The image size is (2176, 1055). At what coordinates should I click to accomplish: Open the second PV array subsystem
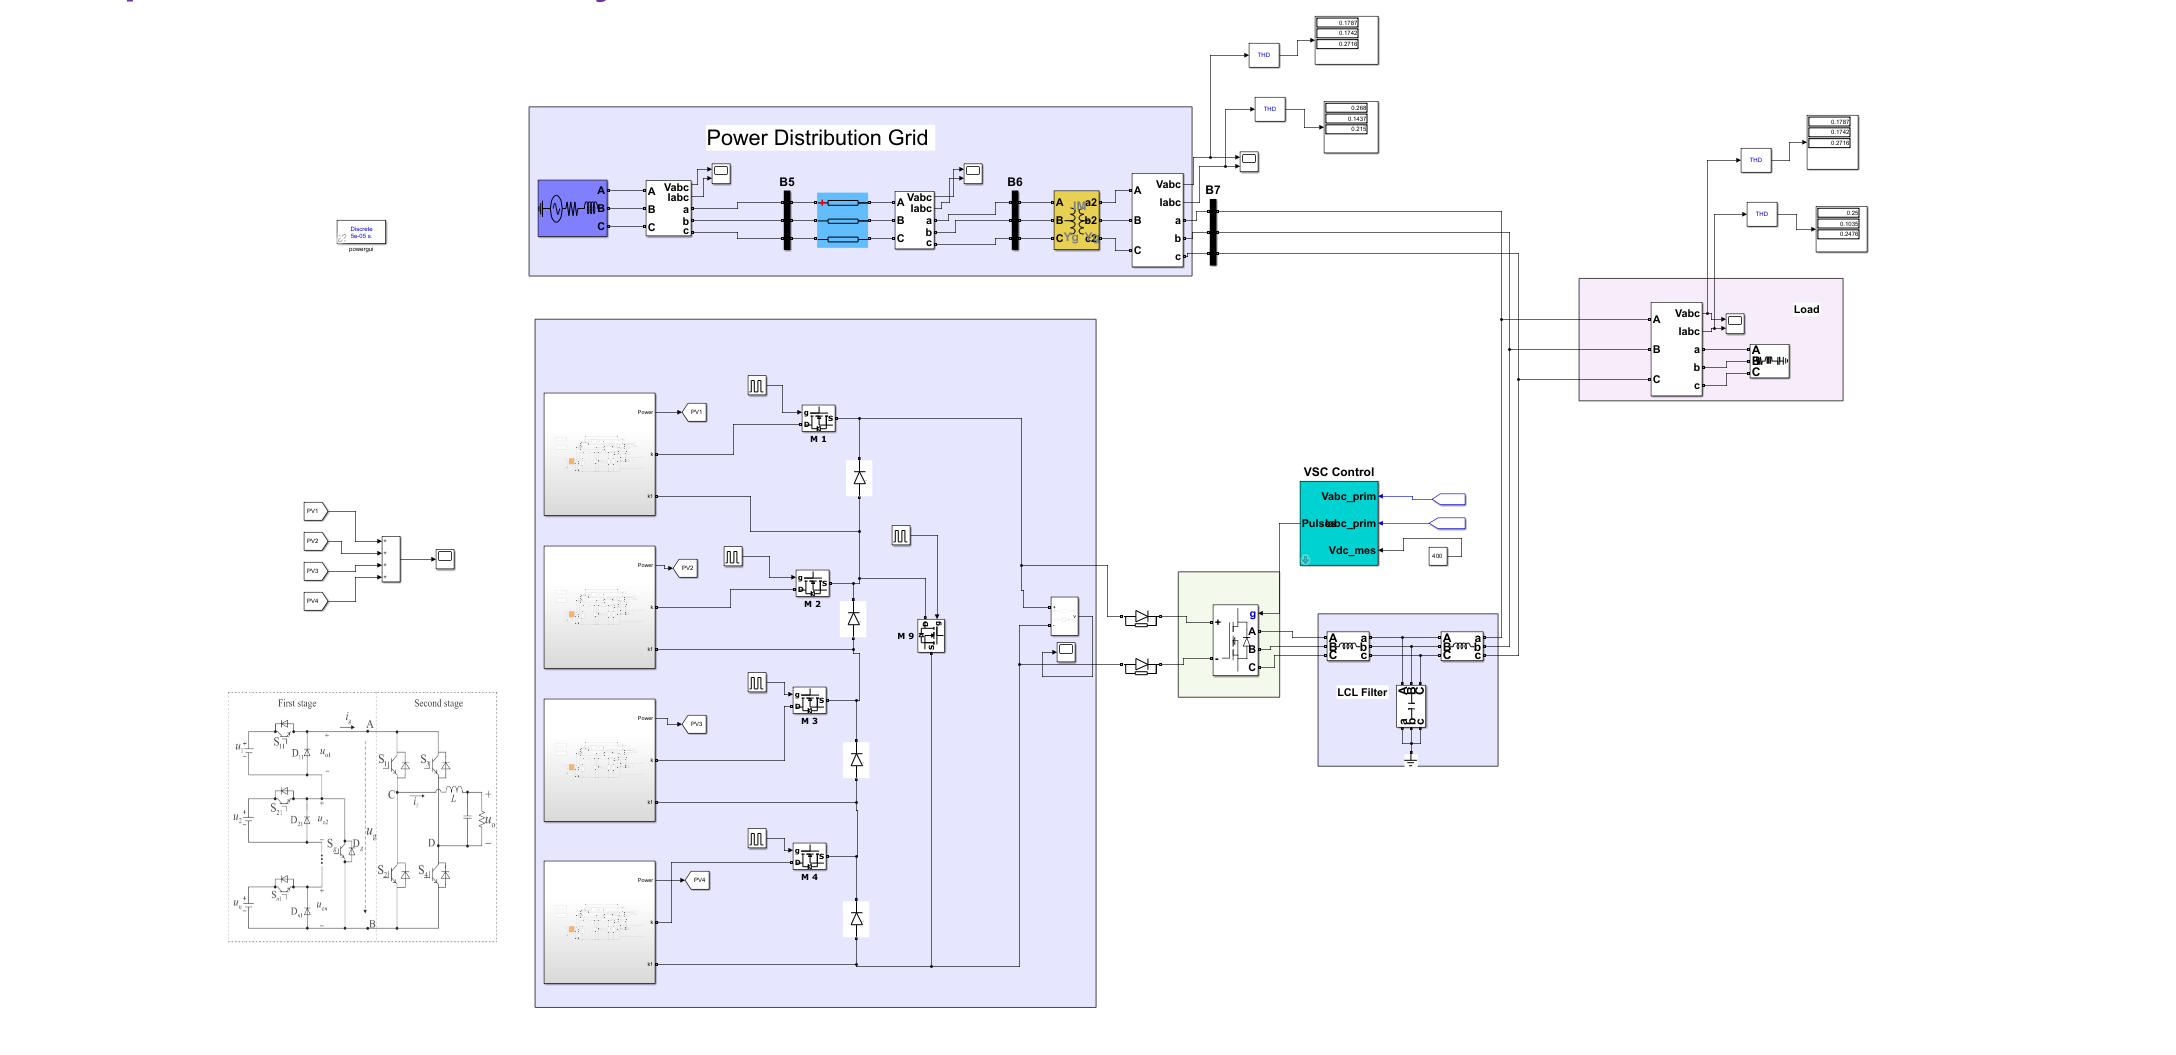600,607
